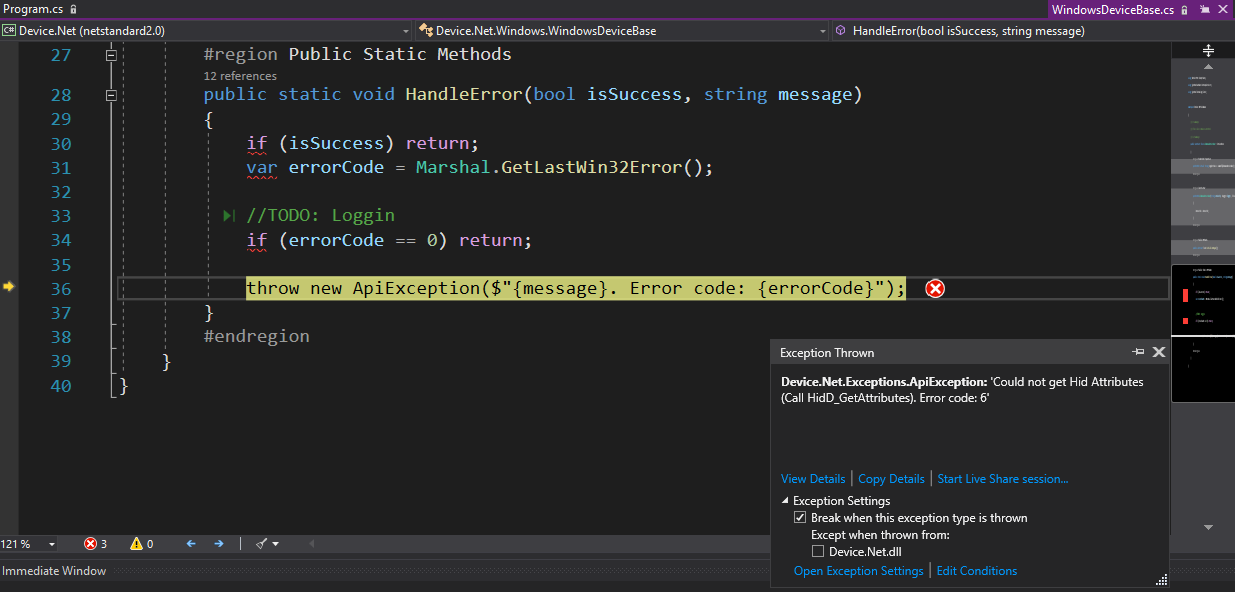Check the Device.Net.dll exception checkbox

click(818, 551)
